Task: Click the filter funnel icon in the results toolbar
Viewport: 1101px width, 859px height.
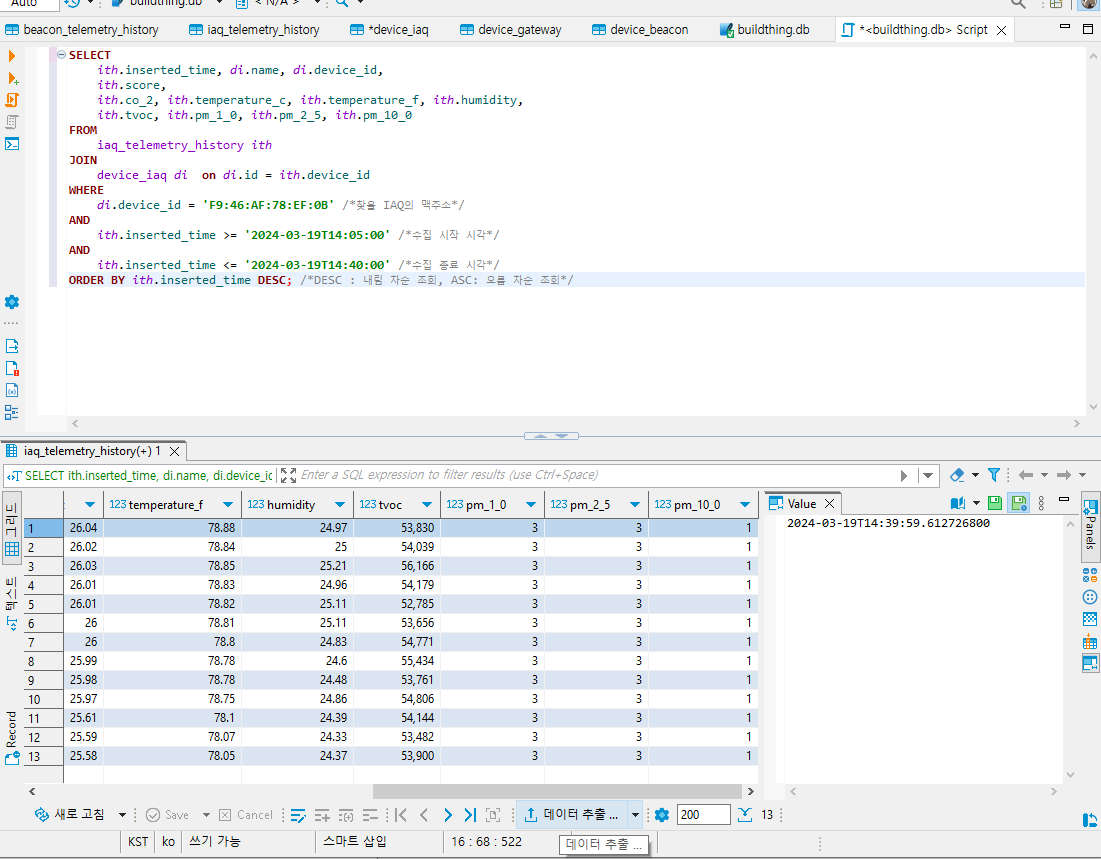Action: point(994,475)
